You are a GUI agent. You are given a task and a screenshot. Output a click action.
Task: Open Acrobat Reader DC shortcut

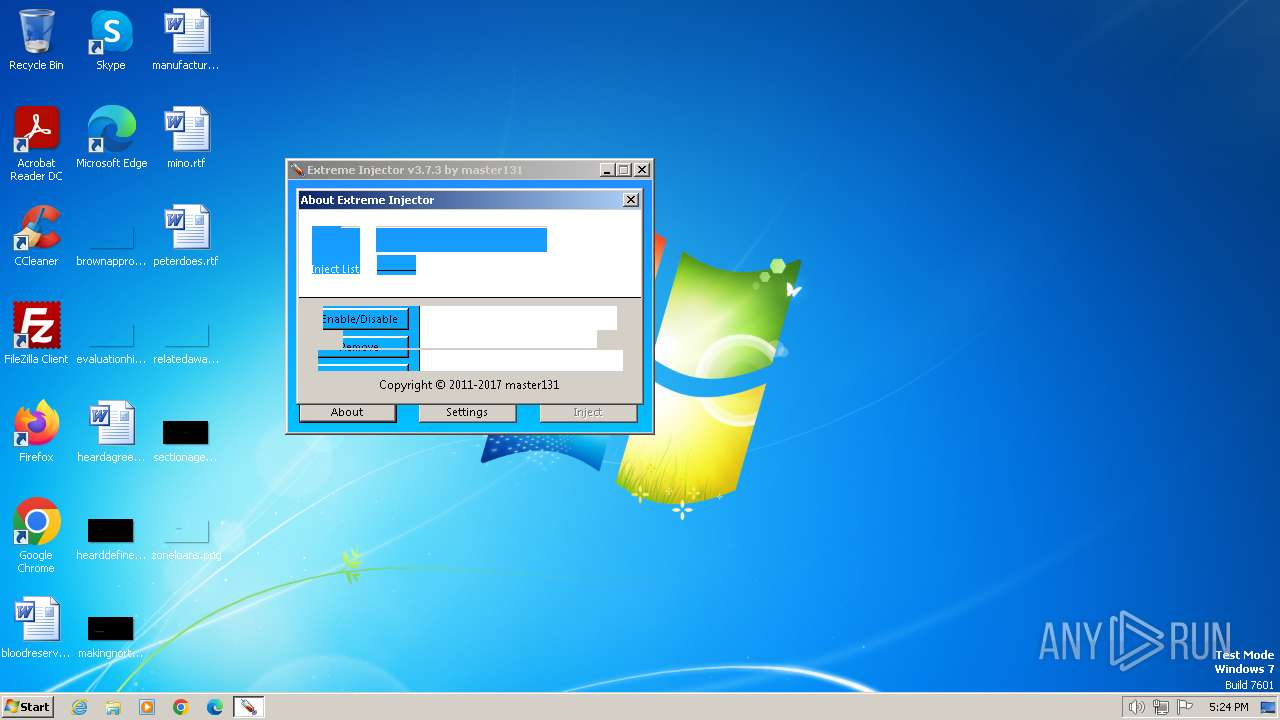[x=36, y=144]
